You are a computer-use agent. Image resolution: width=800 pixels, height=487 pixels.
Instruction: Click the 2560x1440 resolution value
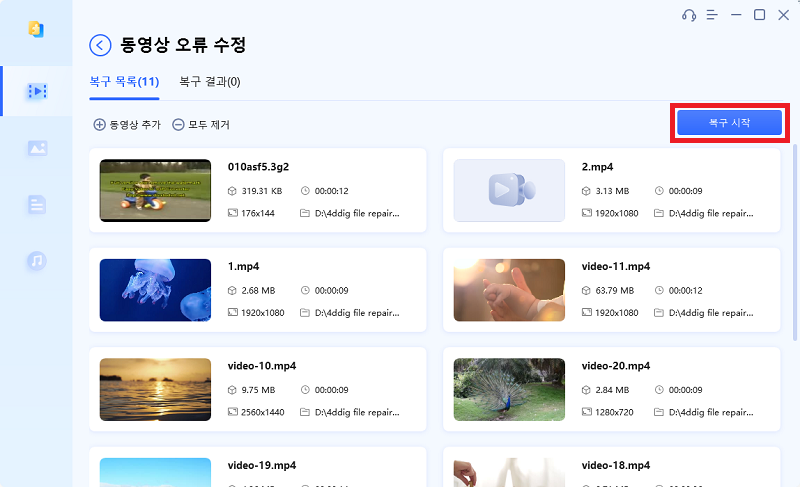tap(263, 412)
